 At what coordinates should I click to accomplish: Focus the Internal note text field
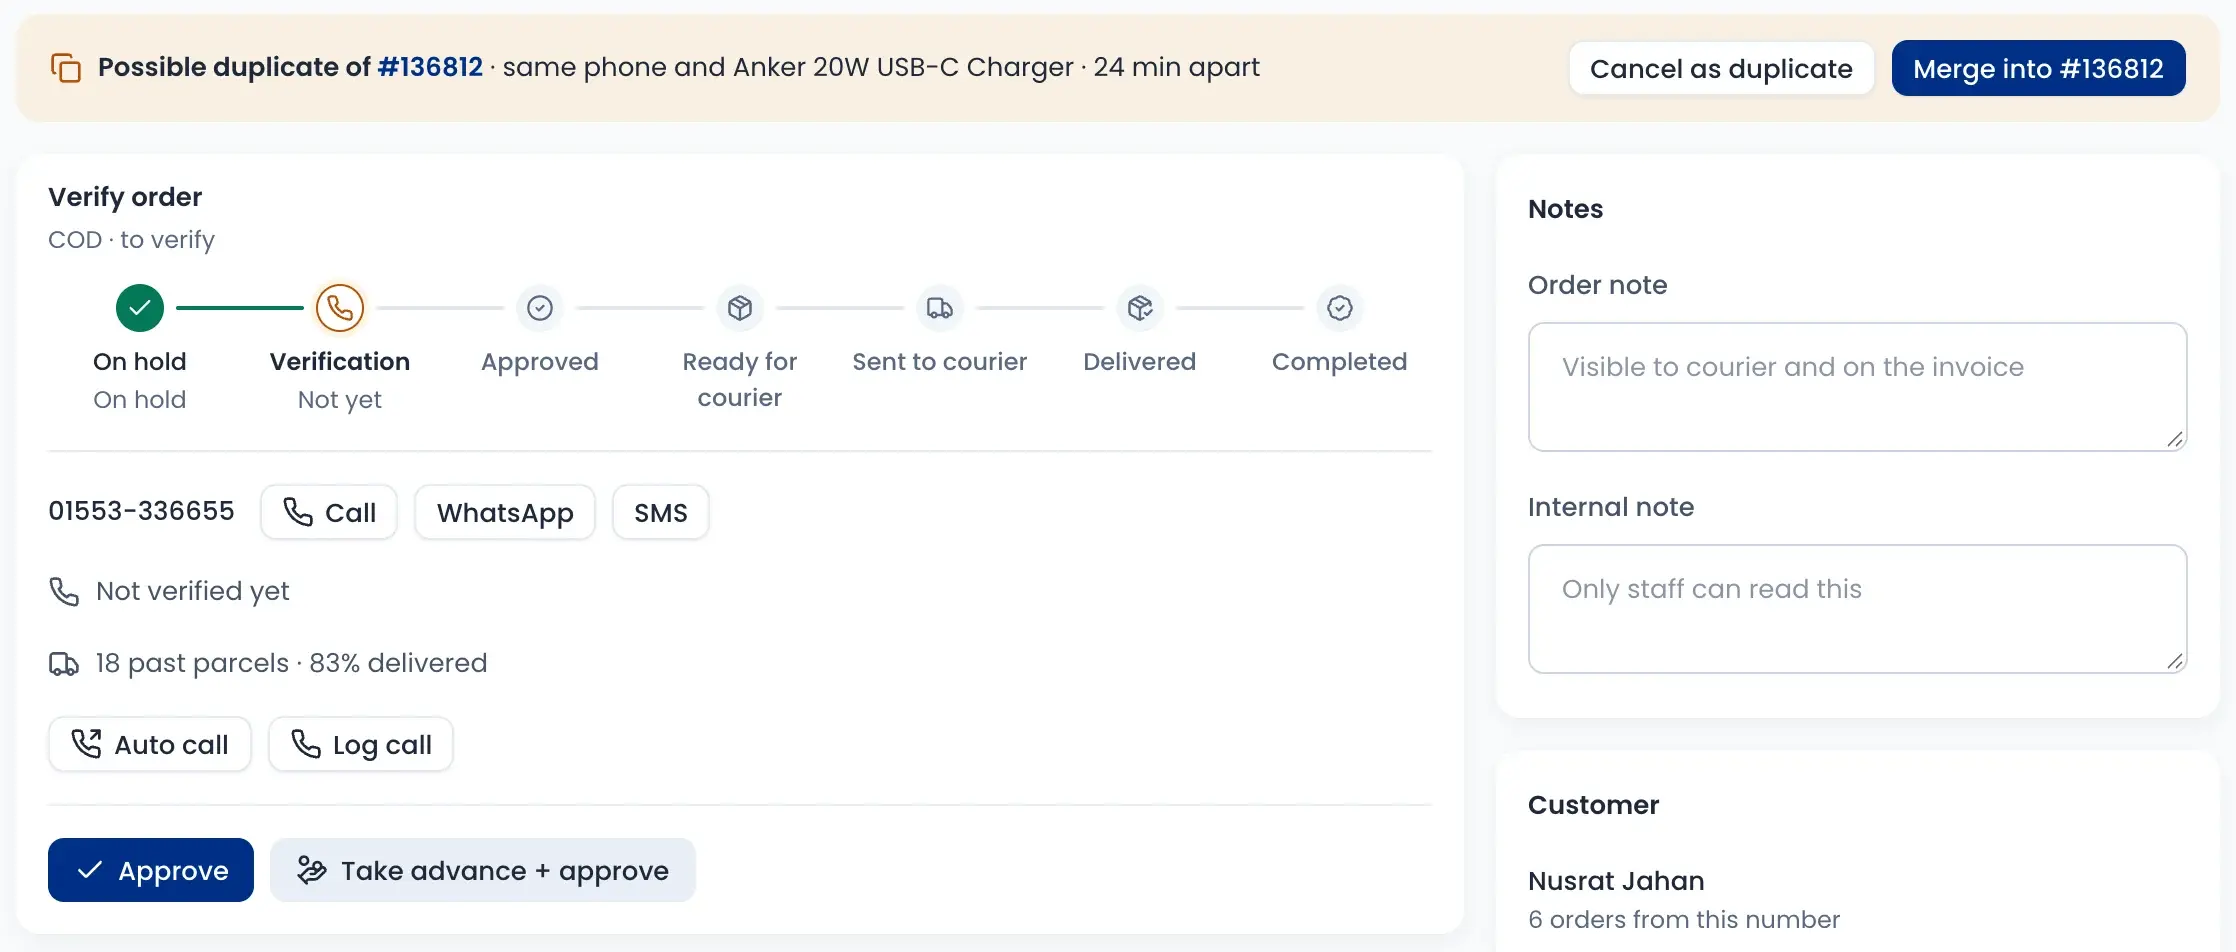pyautogui.click(x=1858, y=609)
